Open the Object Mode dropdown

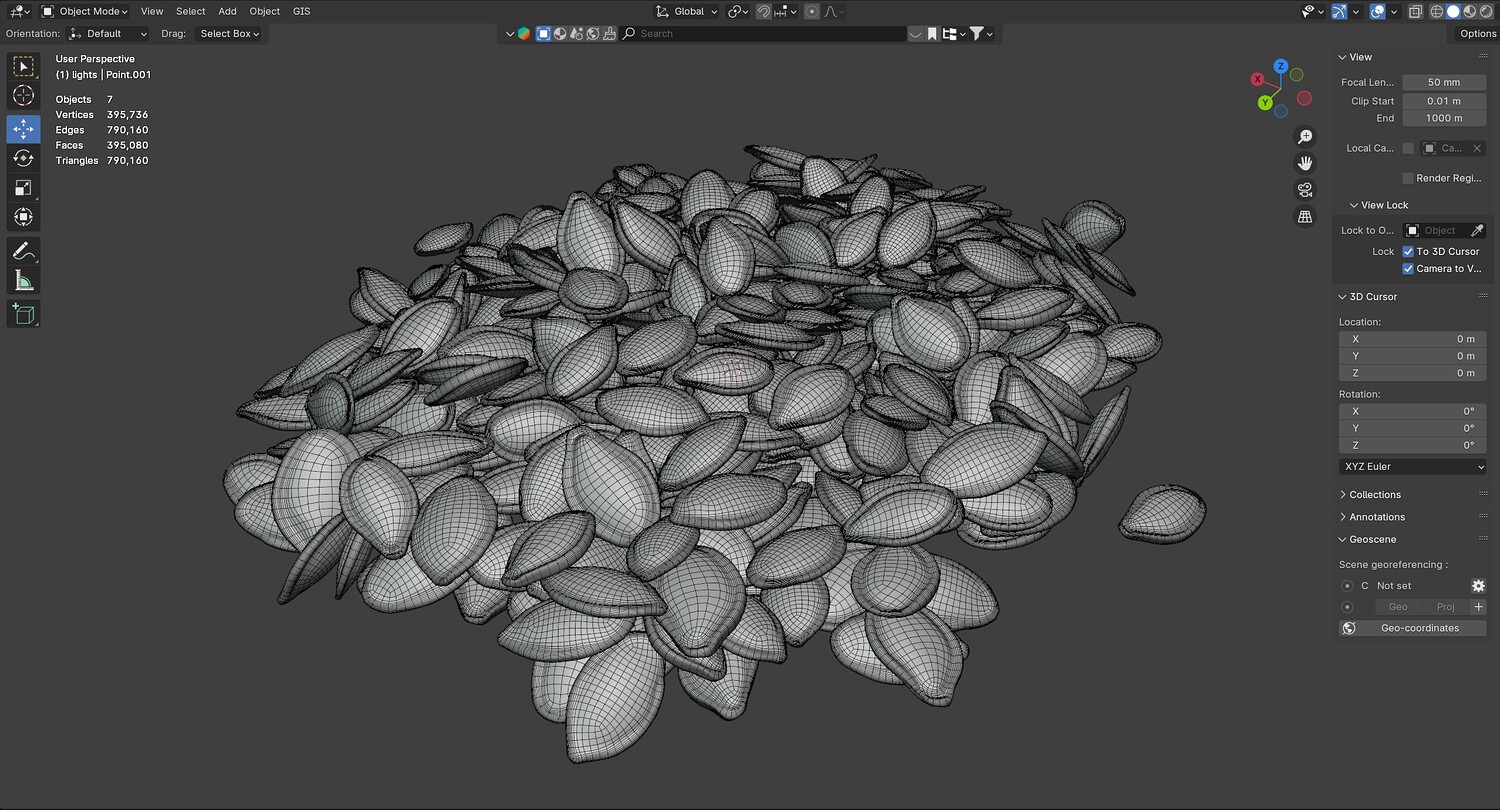pyautogui.click(x=84, y=12)
